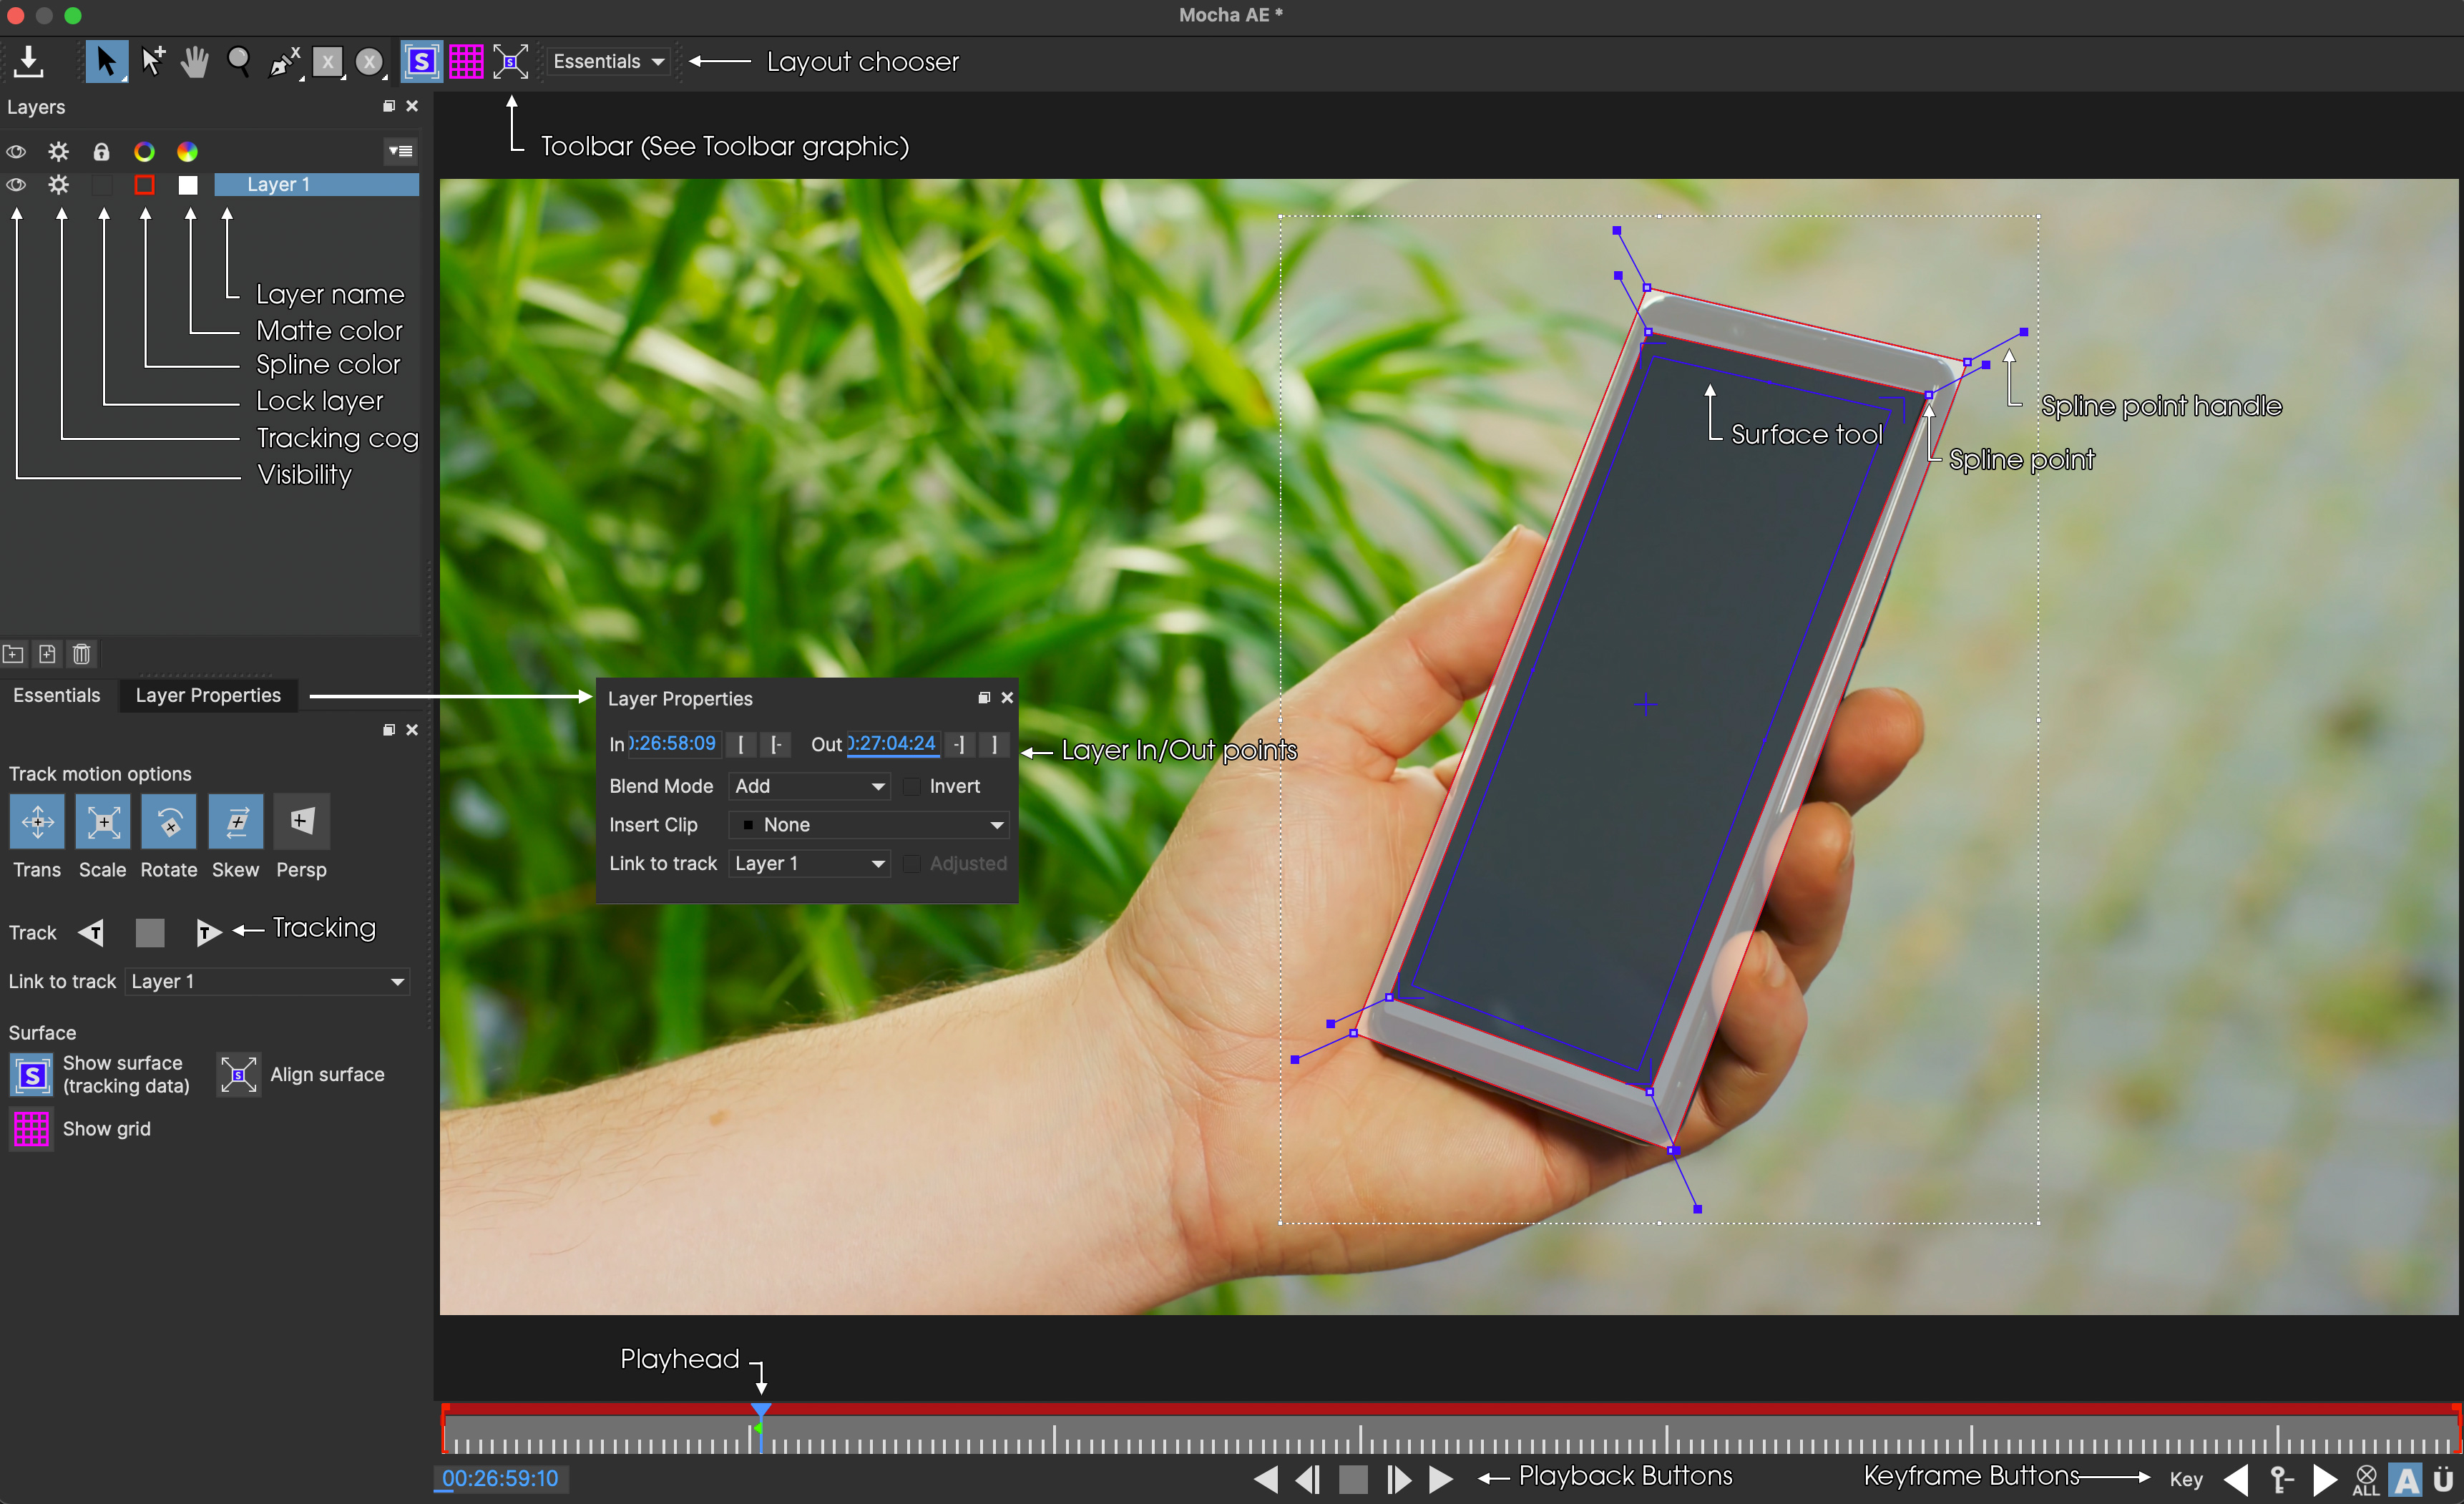
Task: Open Link to track dropdown in Essentials panel
Action: 268,981
